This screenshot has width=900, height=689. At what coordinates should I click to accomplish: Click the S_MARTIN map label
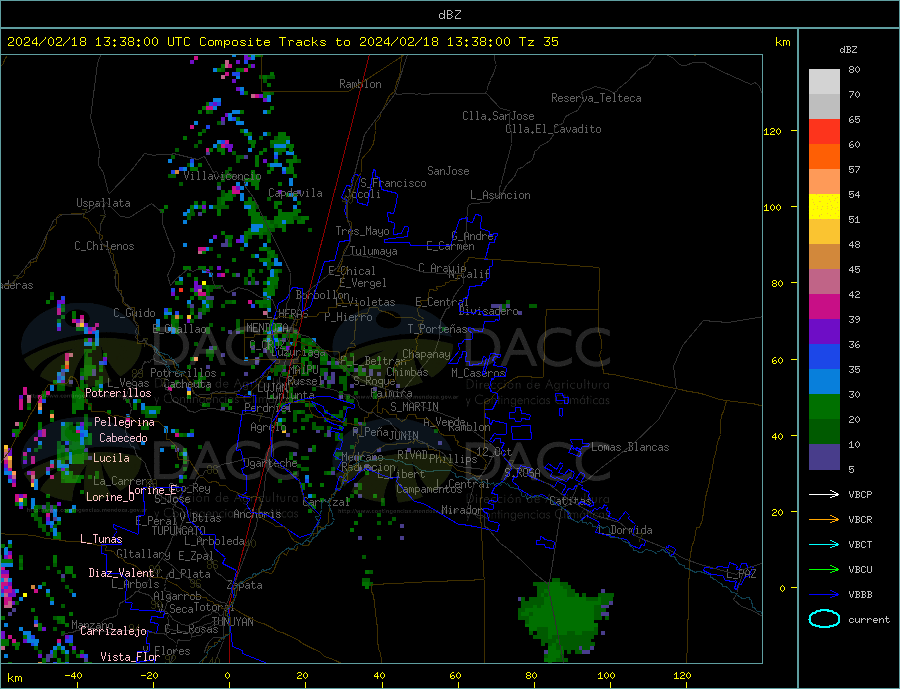414,407
